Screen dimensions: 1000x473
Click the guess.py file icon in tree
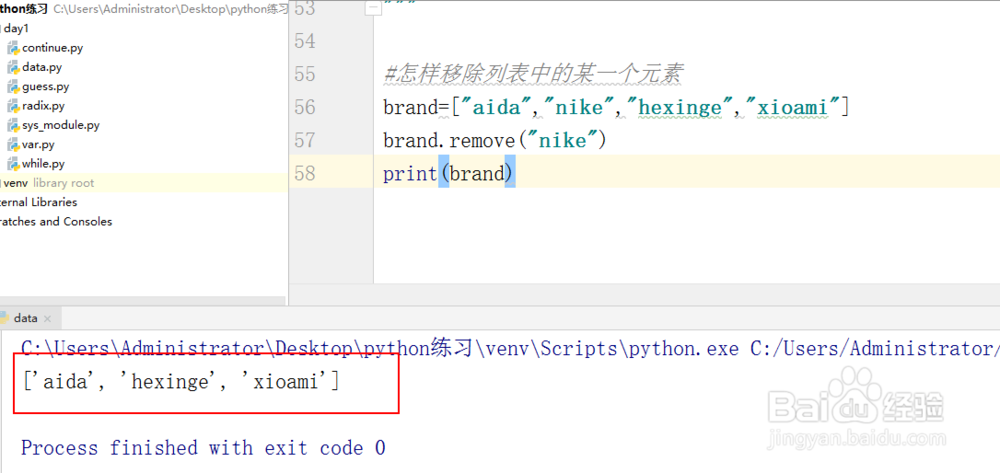13,86
